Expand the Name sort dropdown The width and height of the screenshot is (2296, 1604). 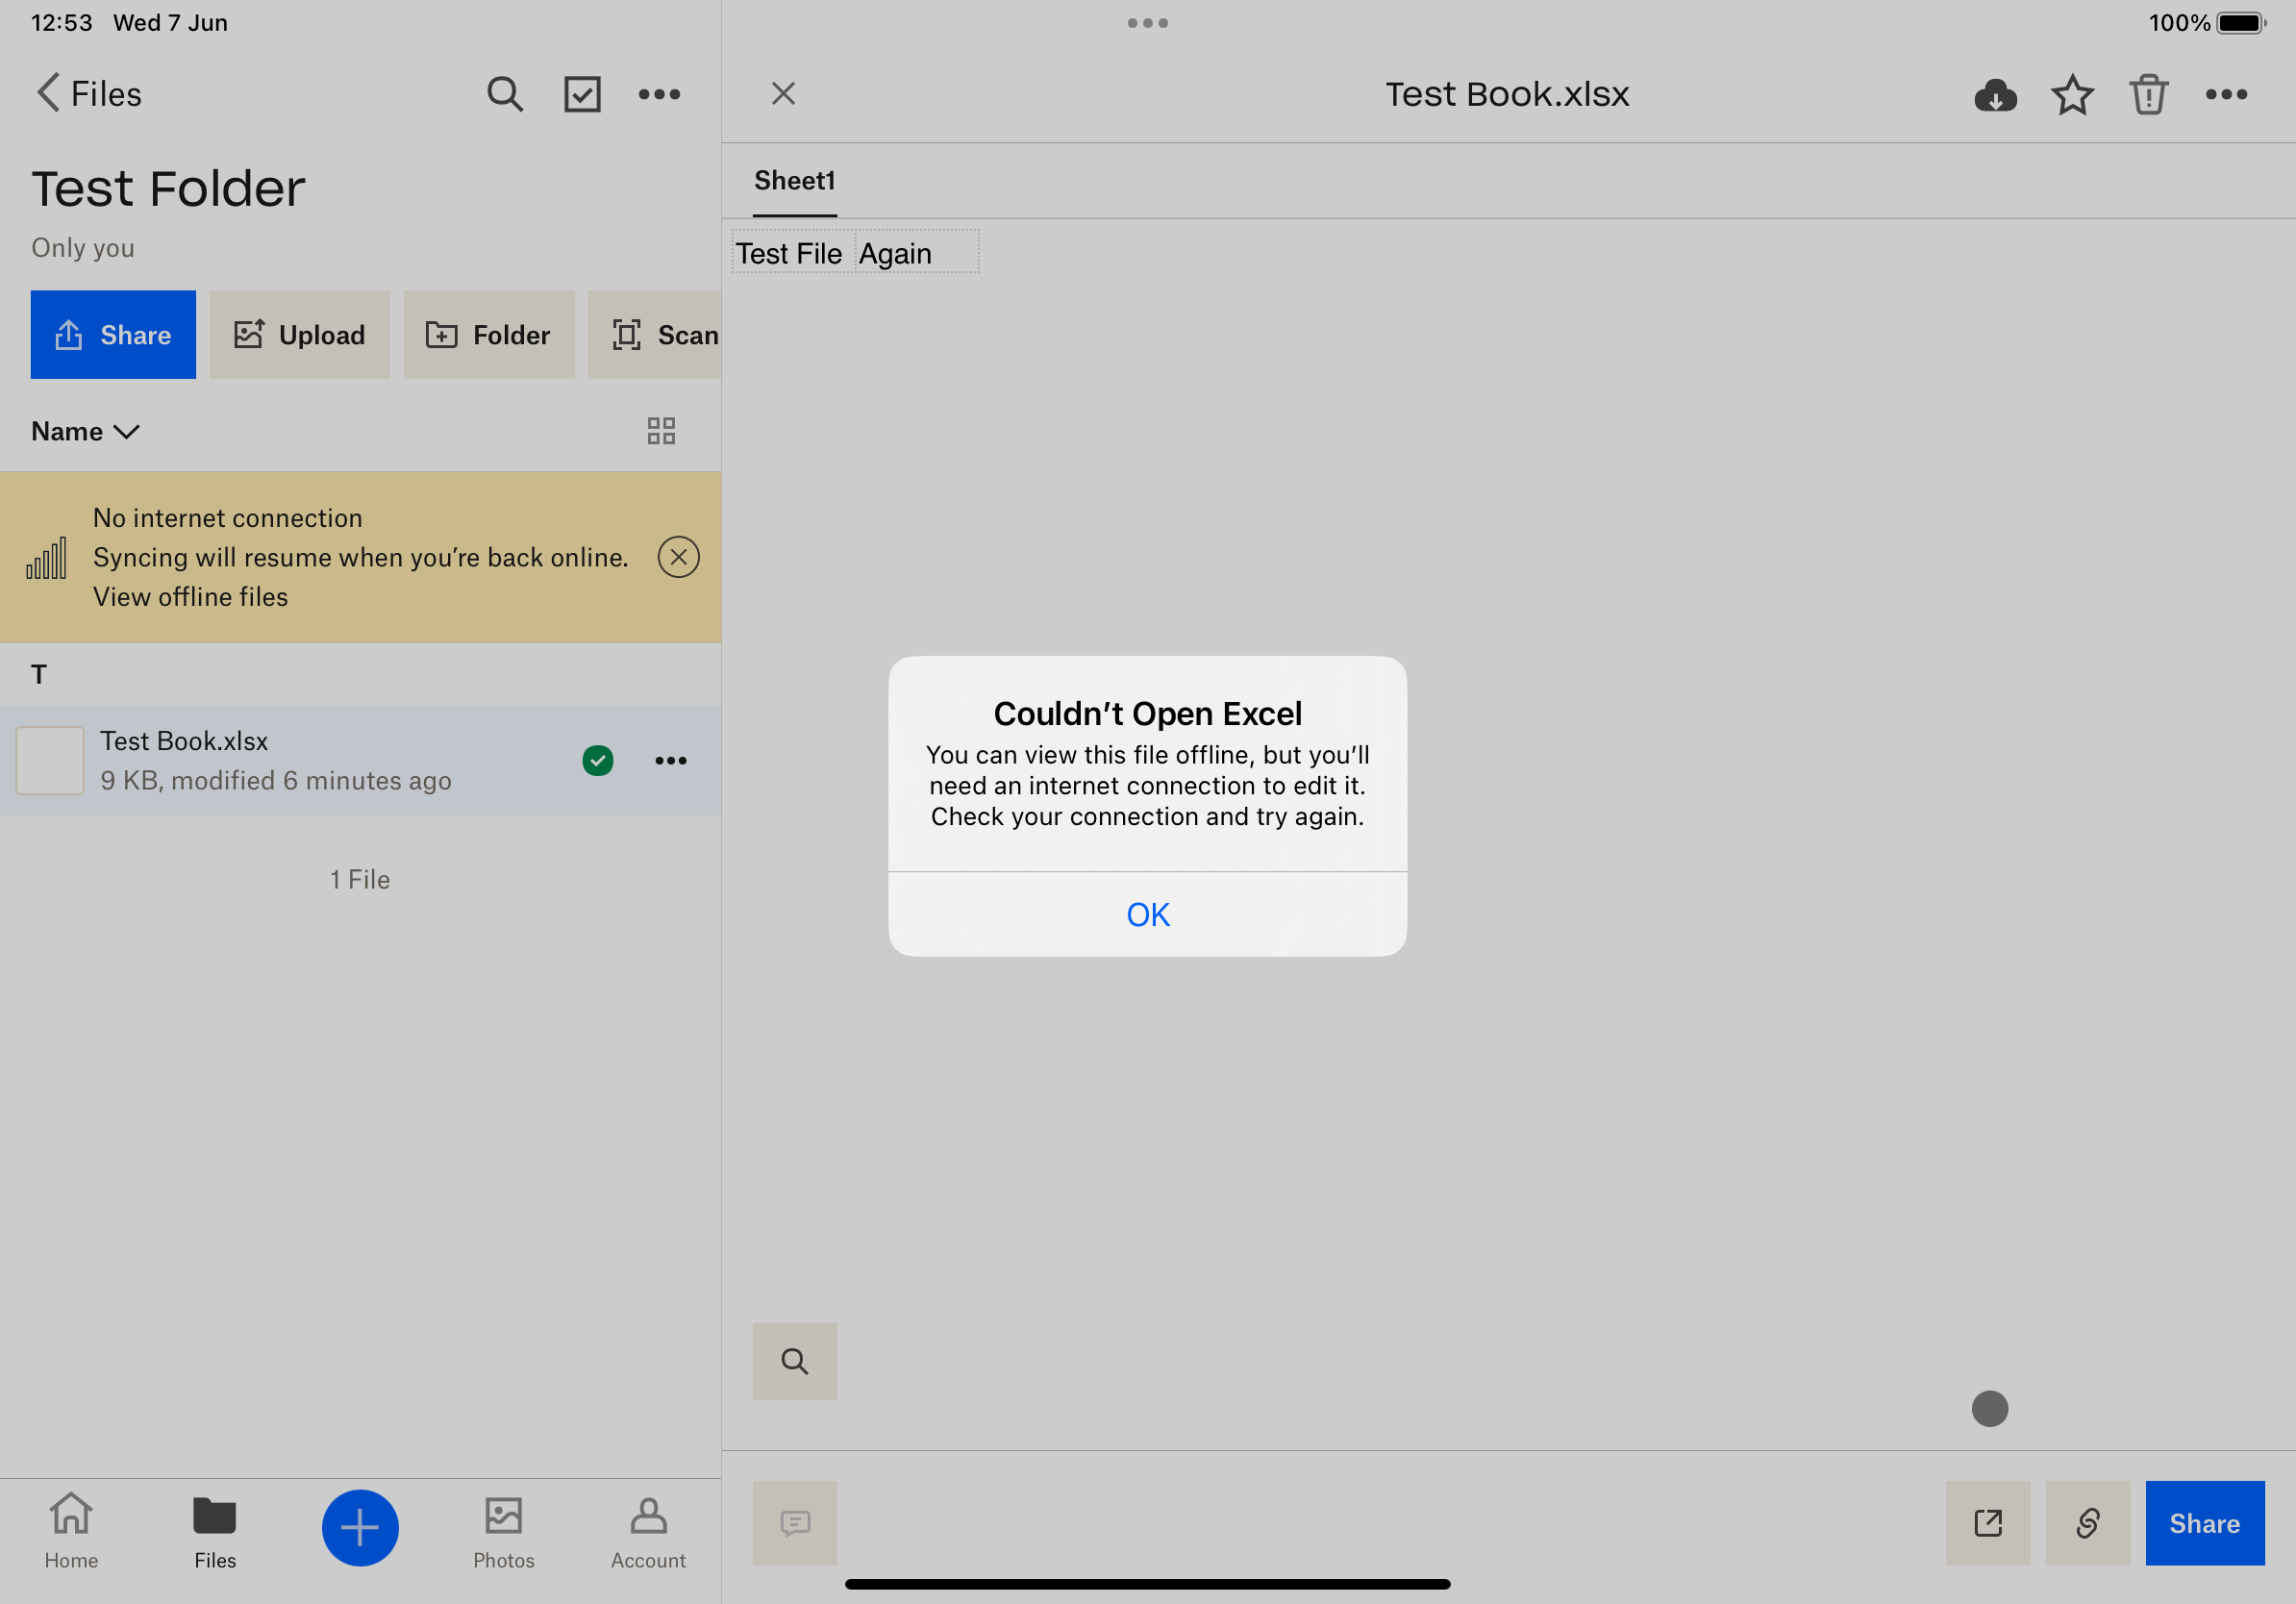[86, 431]
